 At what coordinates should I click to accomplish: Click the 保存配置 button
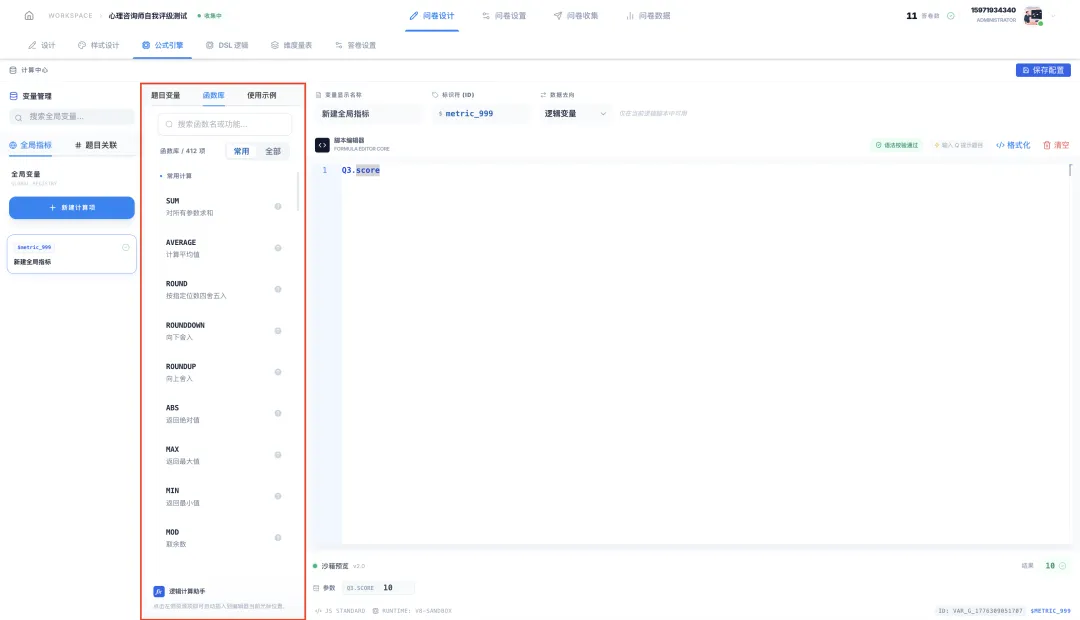(x=1043, y=70)
